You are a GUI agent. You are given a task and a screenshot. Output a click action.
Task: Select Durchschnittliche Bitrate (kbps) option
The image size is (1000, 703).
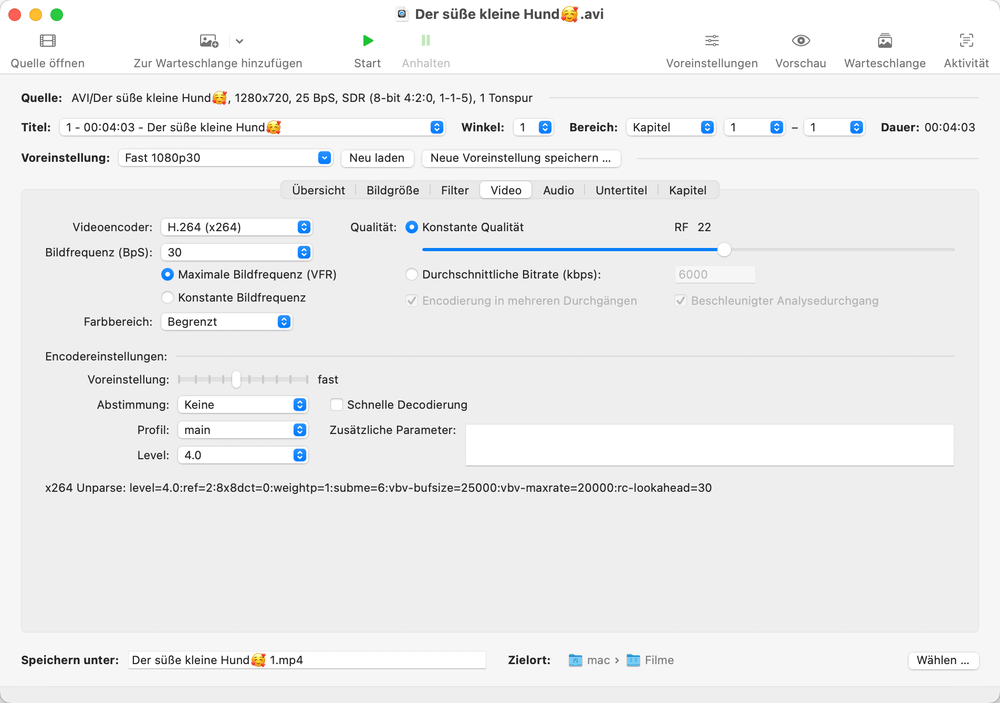point(412,274)
